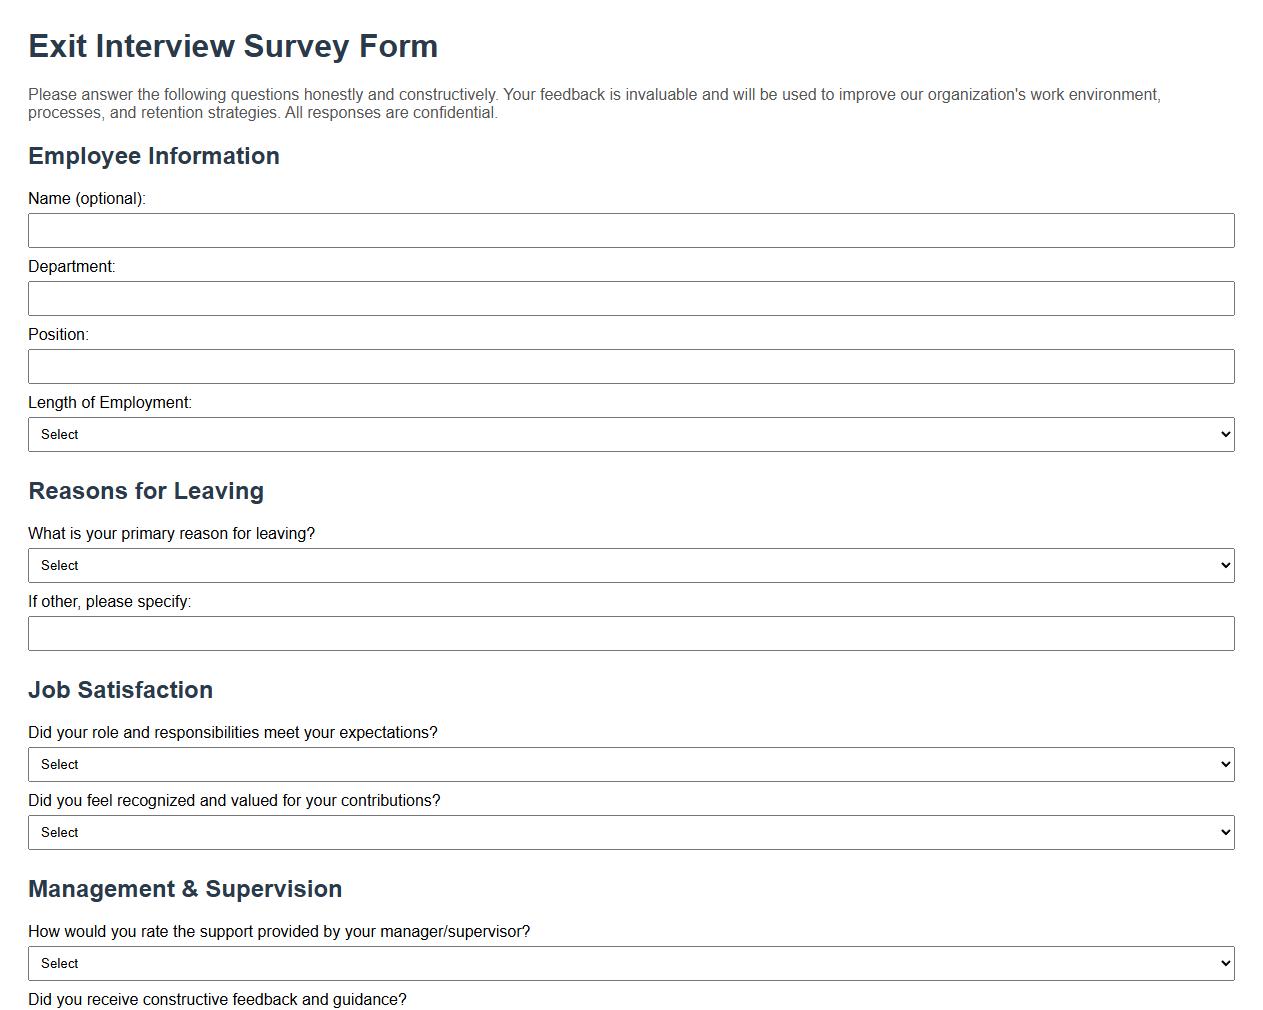This screenshot has width=1263, height=1010.
Task: Expand the Length of Employment select via its chevron
Action: pyautogui.click(x=1226, y=434)
